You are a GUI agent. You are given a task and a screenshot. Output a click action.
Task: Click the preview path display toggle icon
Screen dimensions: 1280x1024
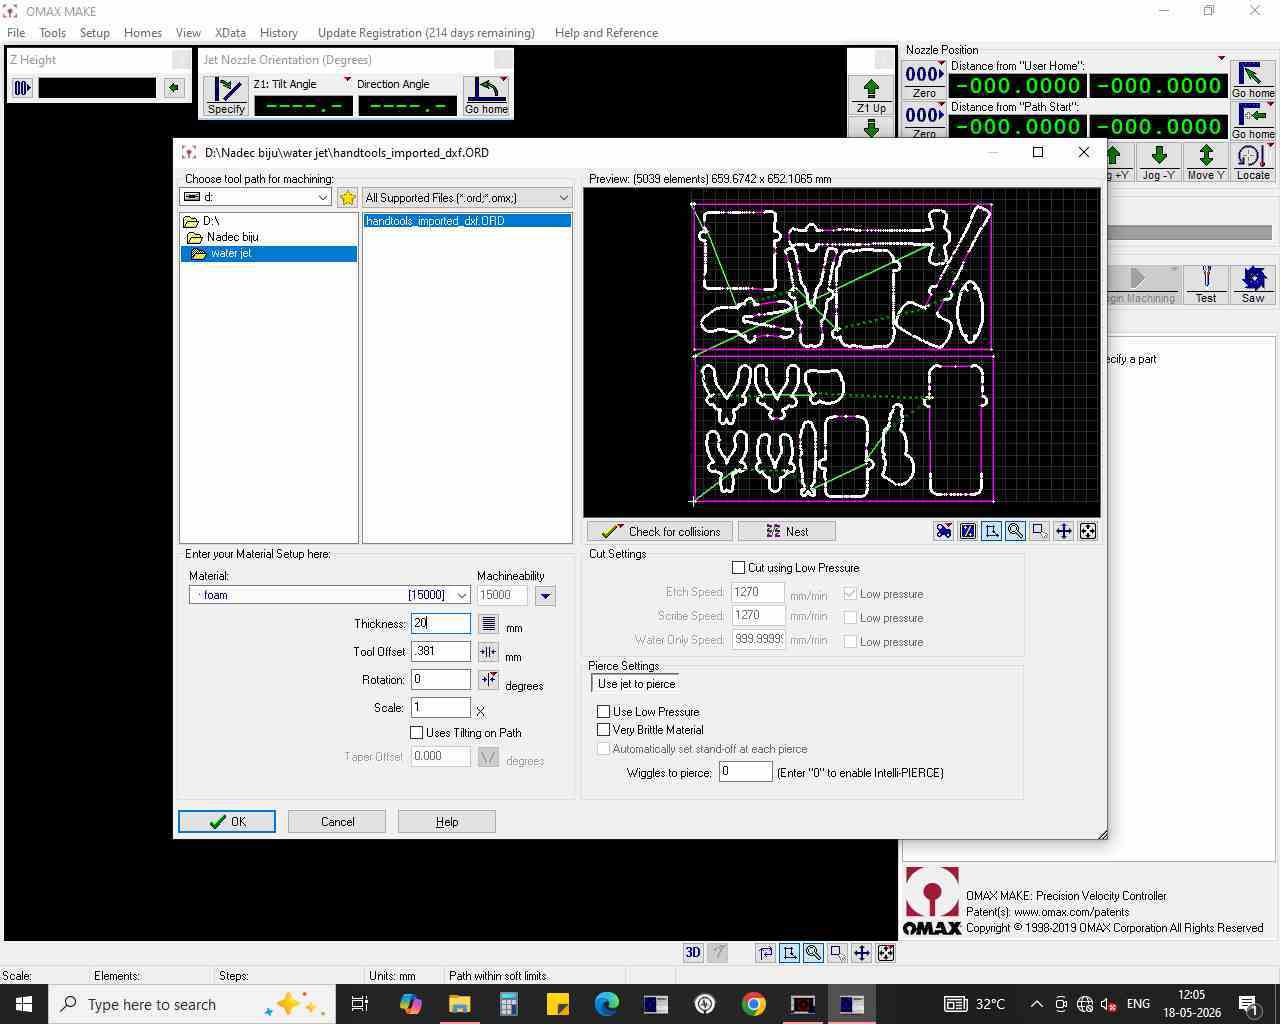pos(968,531)
